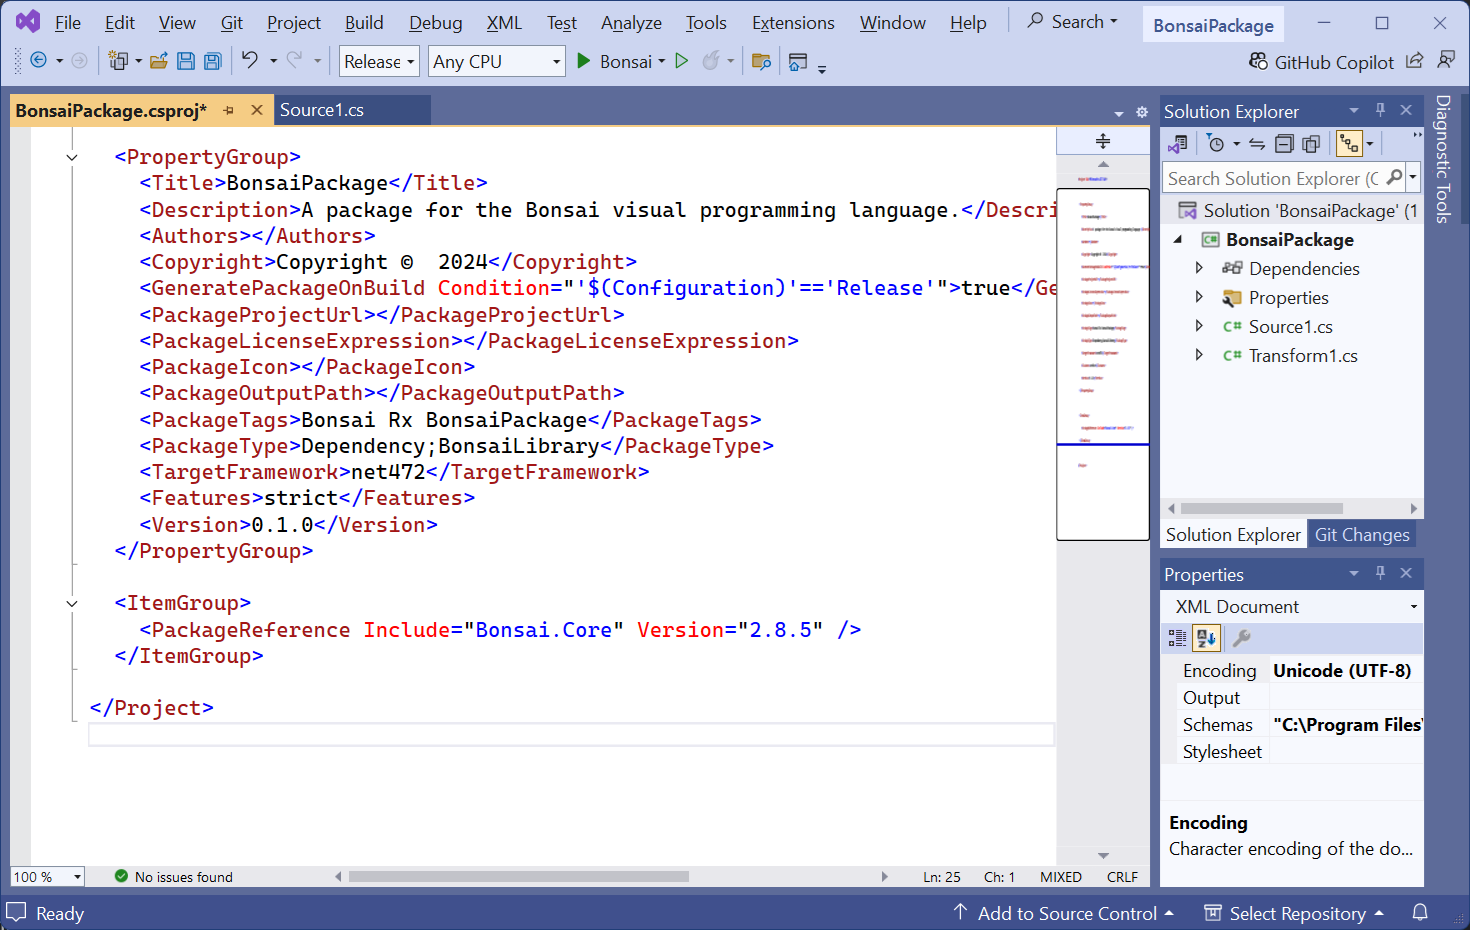Click the notifications bell in status bar
This screenshot has width=1470, height=930.
click(x=1420, y=912)
